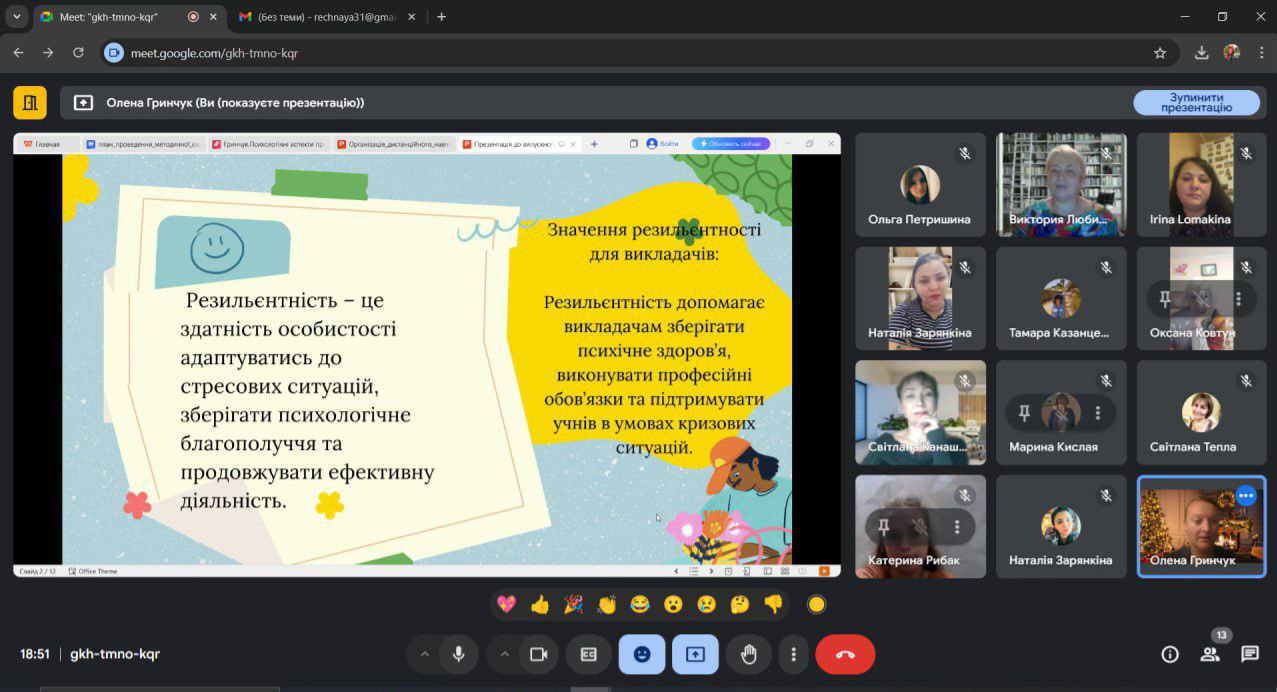Choose reaction skin tone yellow swatch
The height and width of the screenshot is (692, 1277).
[x=816, y=604]
